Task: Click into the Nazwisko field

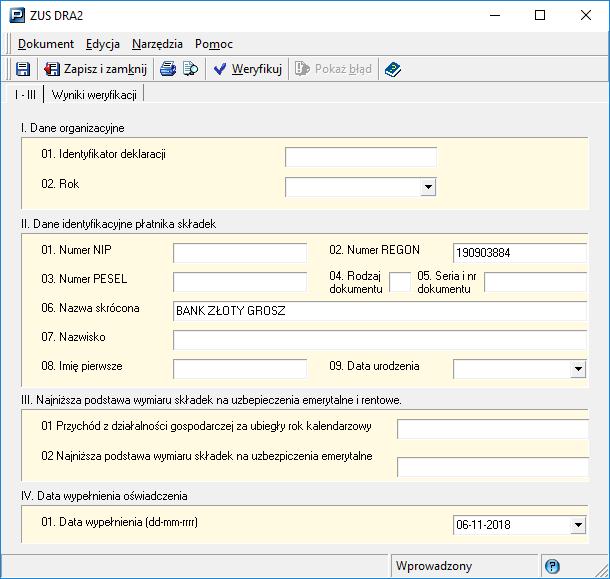Action: 380,340
